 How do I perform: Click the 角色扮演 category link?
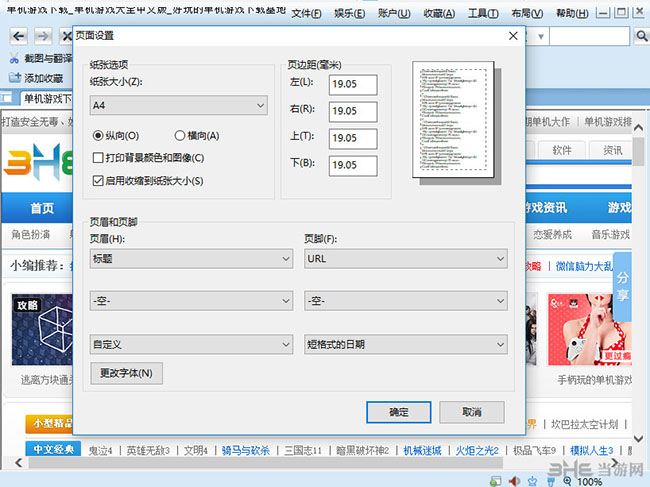coord(31,235)
